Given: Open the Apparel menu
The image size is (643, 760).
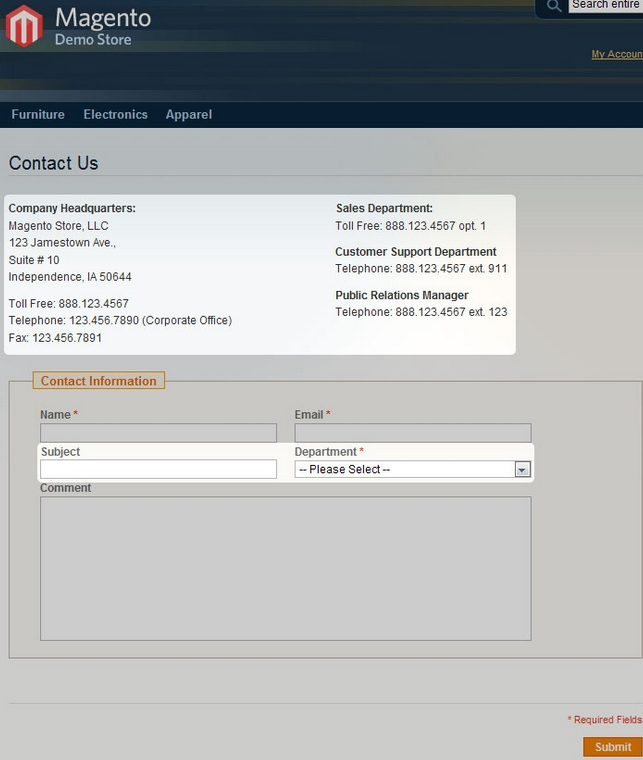Looking at the screenshot, I should click(188, 114).
